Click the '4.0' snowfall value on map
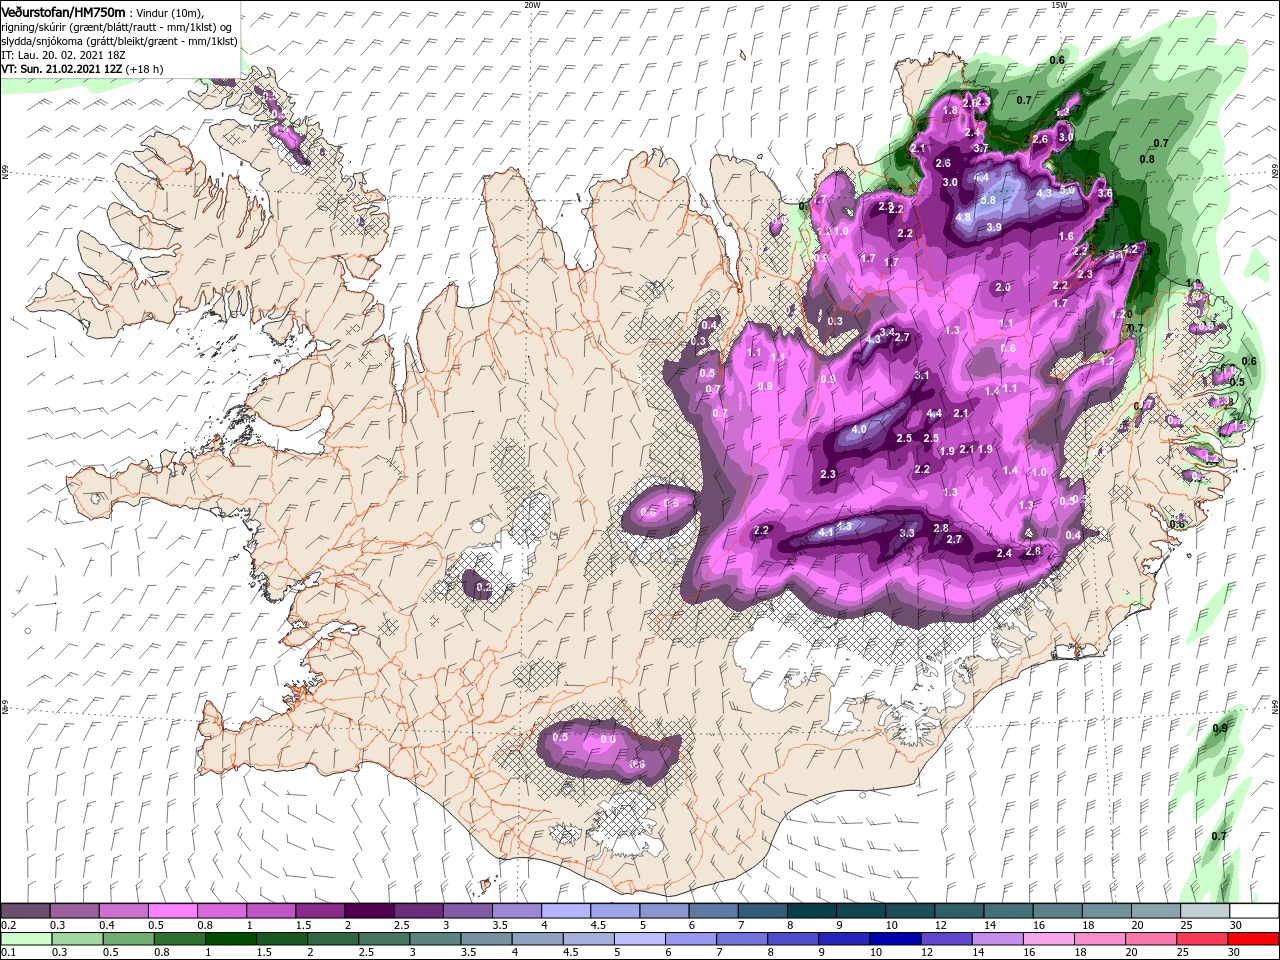The height and width of the screenshot is (960, 1280). pos(858,430)
